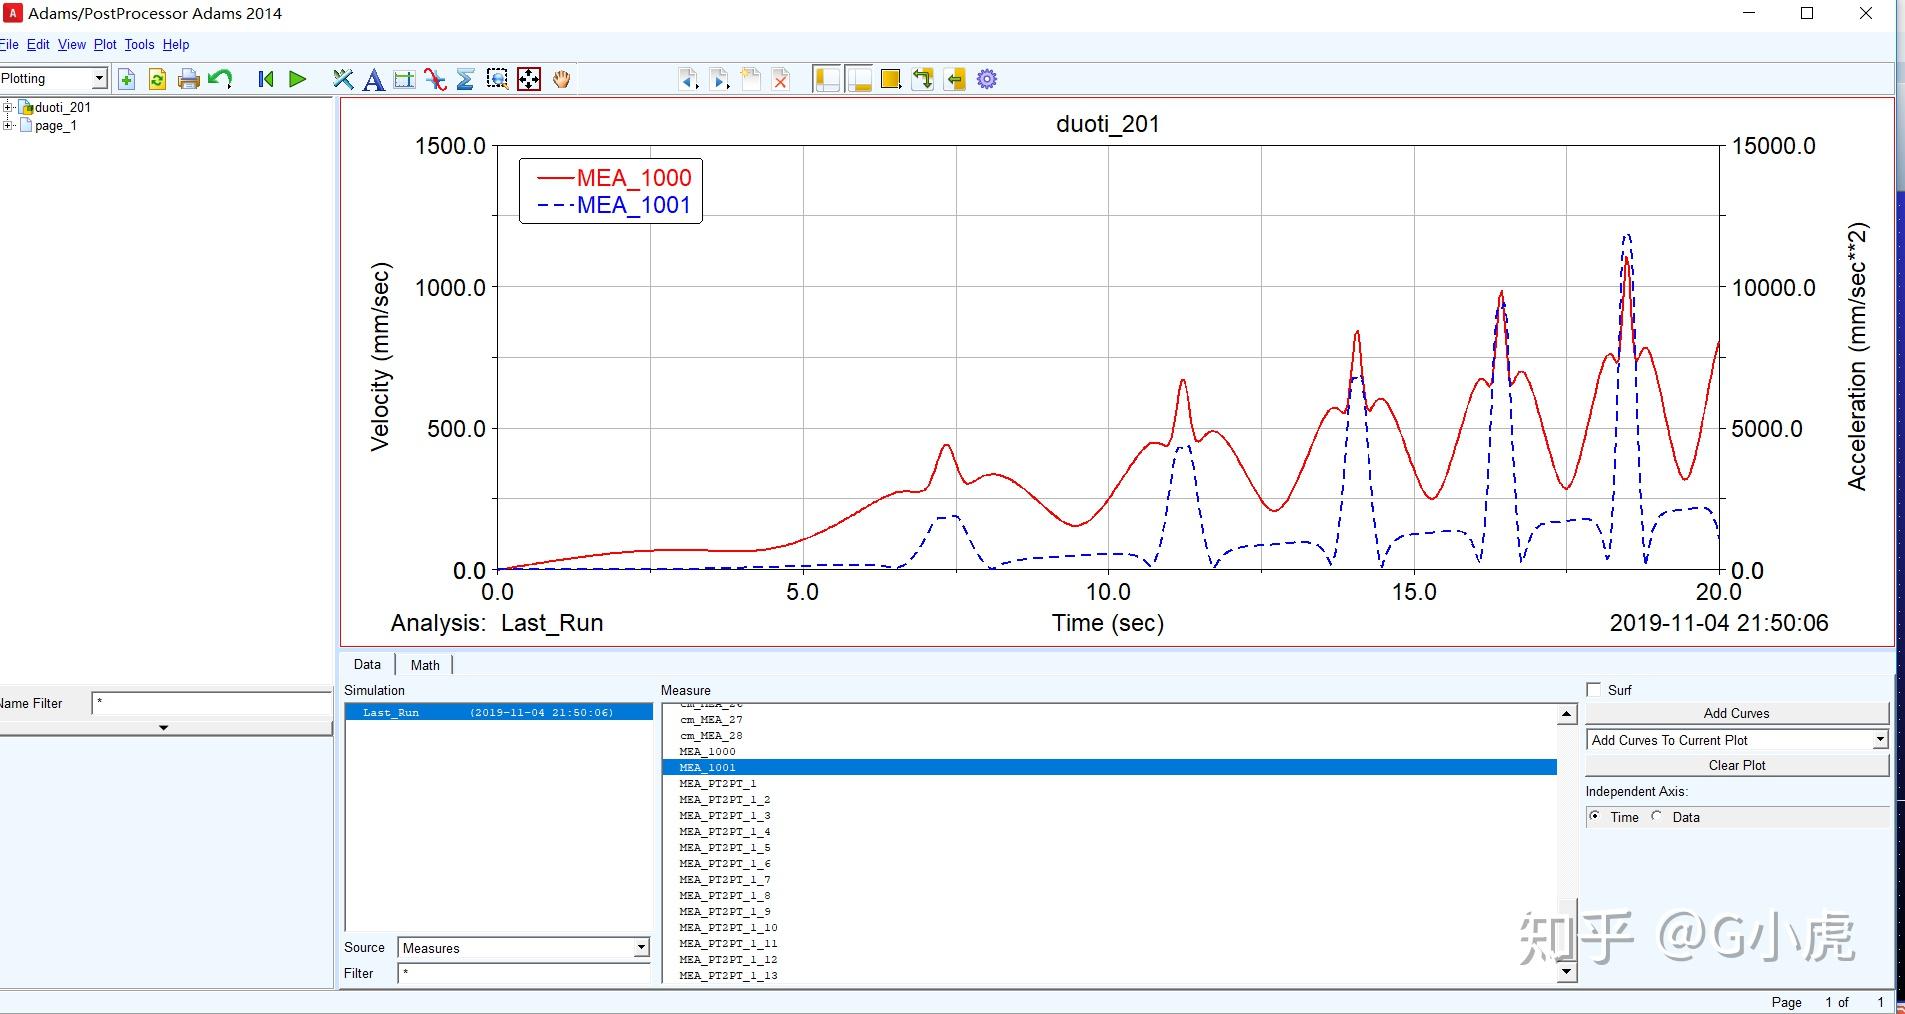The height and width of the screenshot is (1014, 1905).
Task: Click the Add Curves button
Action: (x=1736, y=713)
